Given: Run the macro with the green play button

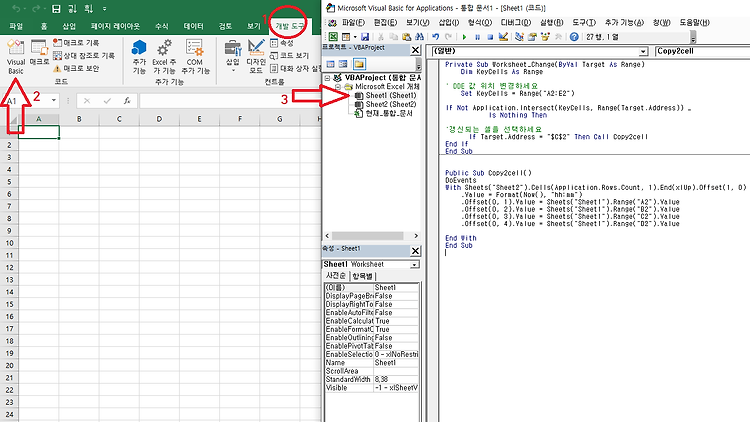Looking at the screenshot, I should click(464, 37).
